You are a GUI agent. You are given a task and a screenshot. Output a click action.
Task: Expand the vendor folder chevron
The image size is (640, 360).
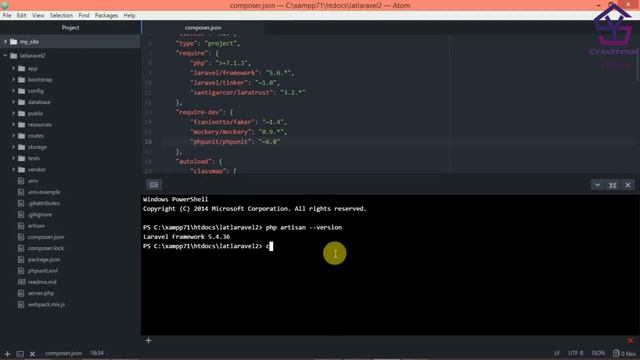[13, 169]
